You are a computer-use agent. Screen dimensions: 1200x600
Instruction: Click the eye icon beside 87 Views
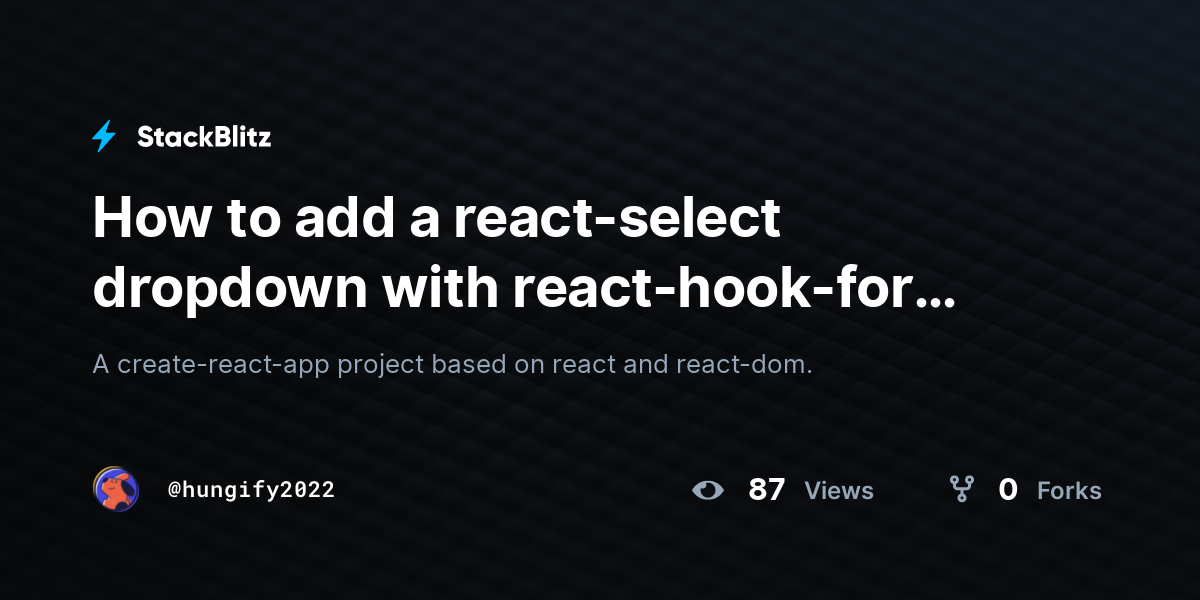[708, 490]
